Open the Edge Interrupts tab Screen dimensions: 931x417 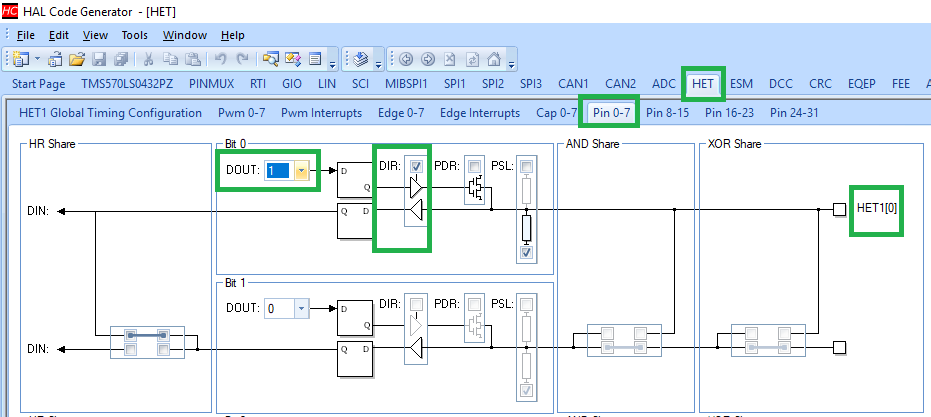pos(480,113)
